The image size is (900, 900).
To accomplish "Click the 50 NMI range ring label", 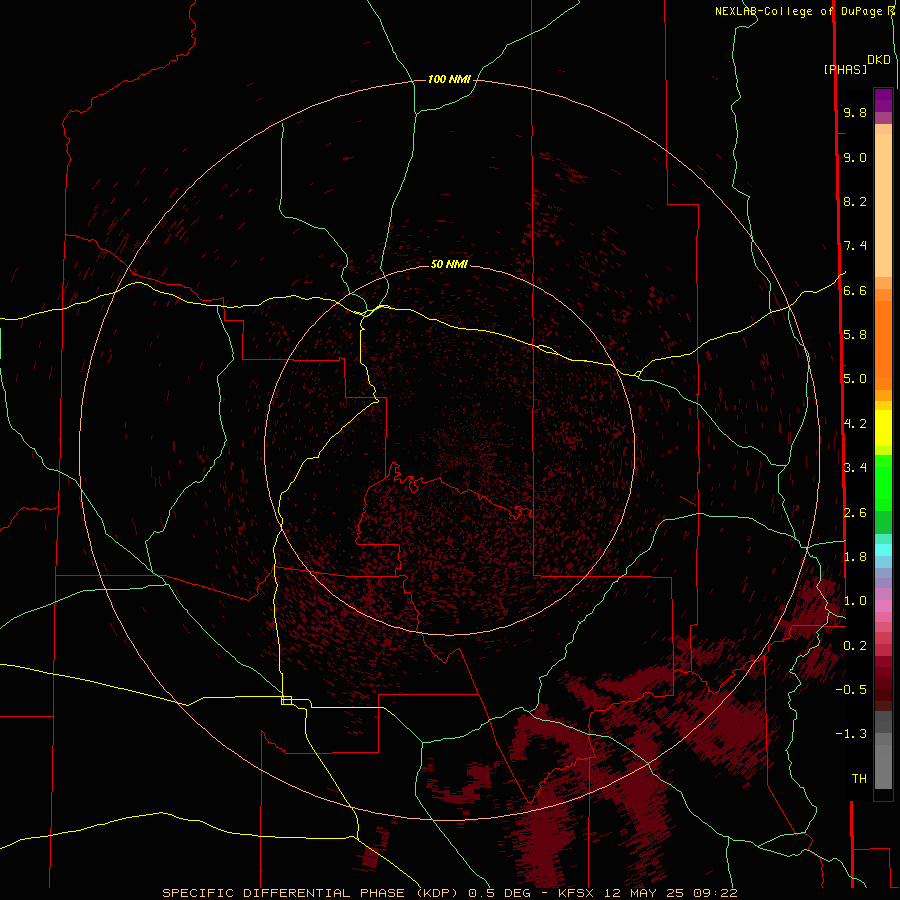I will [449, 264].
